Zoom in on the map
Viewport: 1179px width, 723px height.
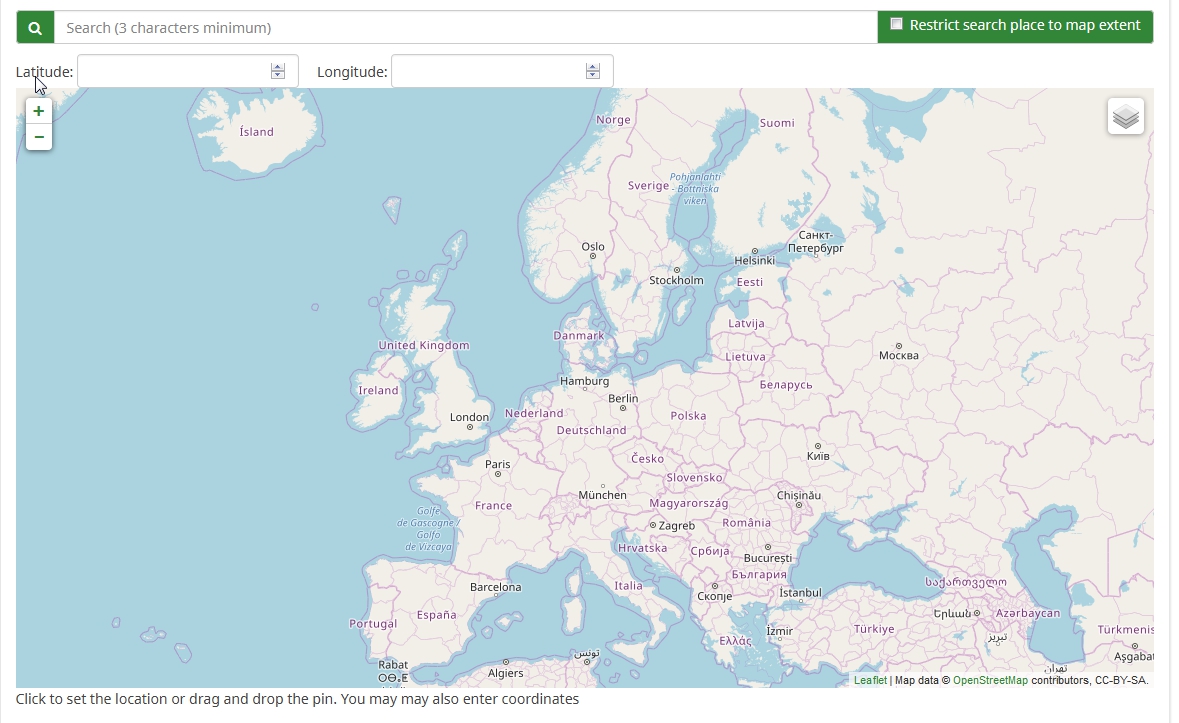point(39,111)
